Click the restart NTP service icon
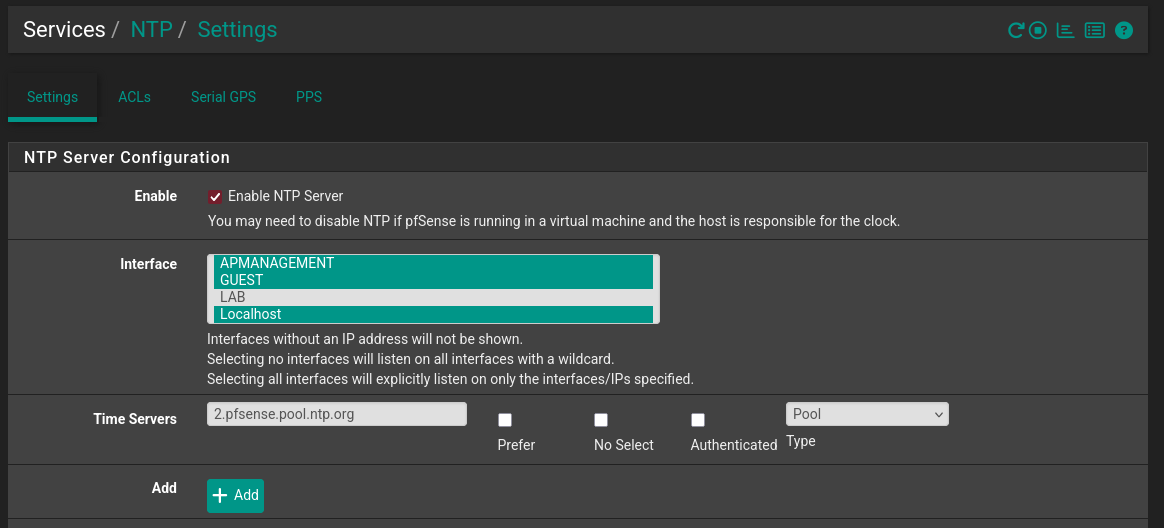The width and height of the screenshot is (1164, 528). point(1015,30)
